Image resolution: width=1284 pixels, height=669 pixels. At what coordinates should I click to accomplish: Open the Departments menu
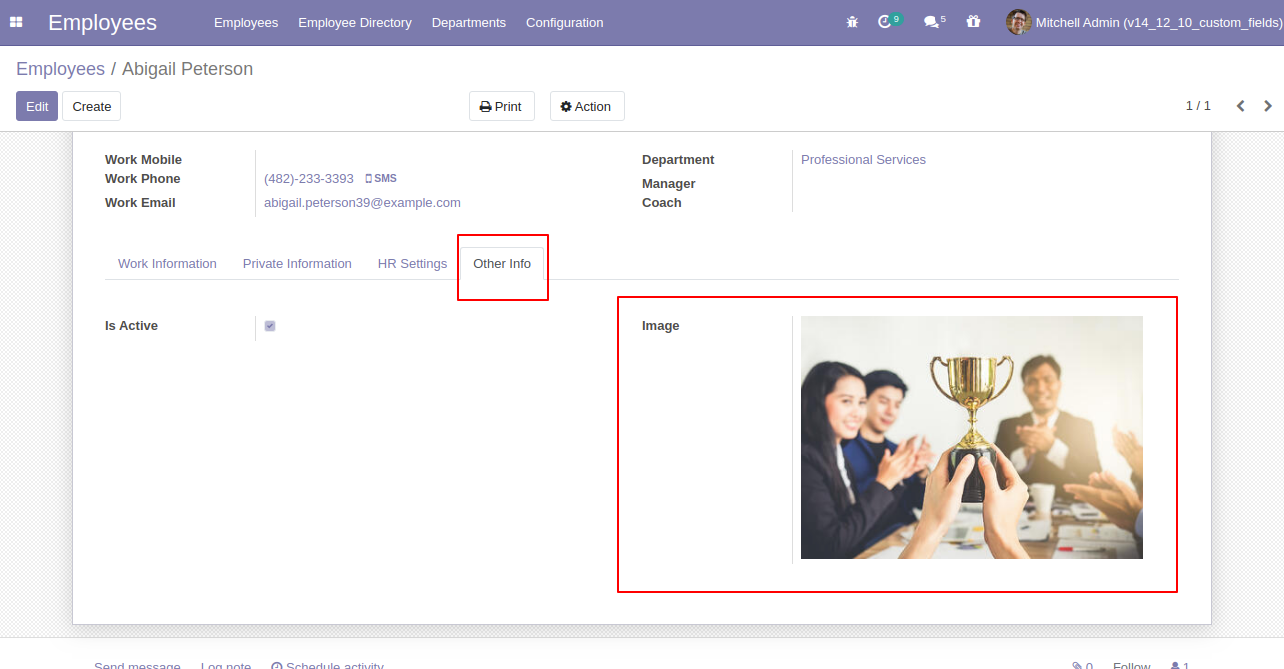pos(469,22)
